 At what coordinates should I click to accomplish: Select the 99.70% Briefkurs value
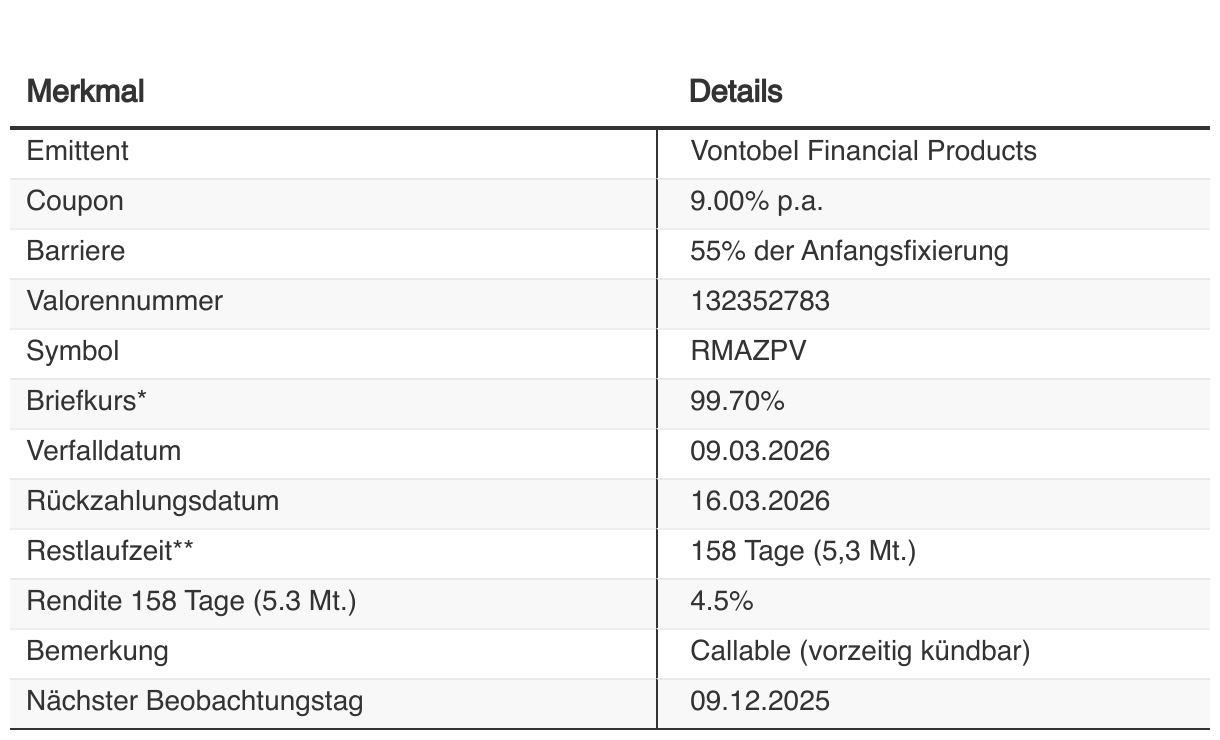[x=737, y=401]
